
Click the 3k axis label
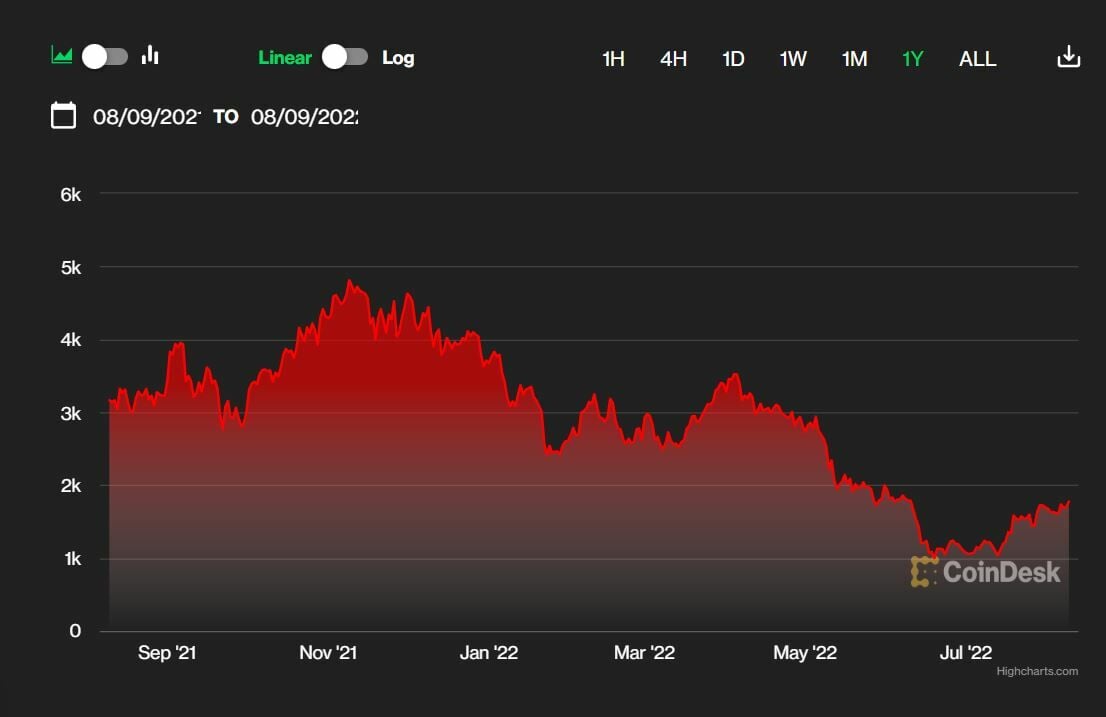click(71, 414)
